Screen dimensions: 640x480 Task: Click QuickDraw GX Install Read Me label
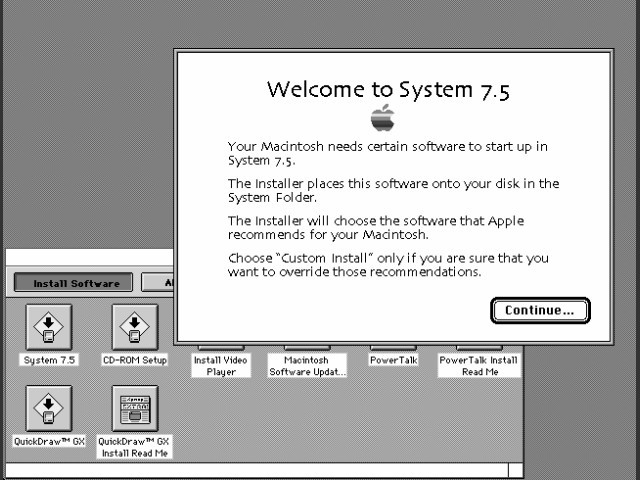tap(134, 447)
